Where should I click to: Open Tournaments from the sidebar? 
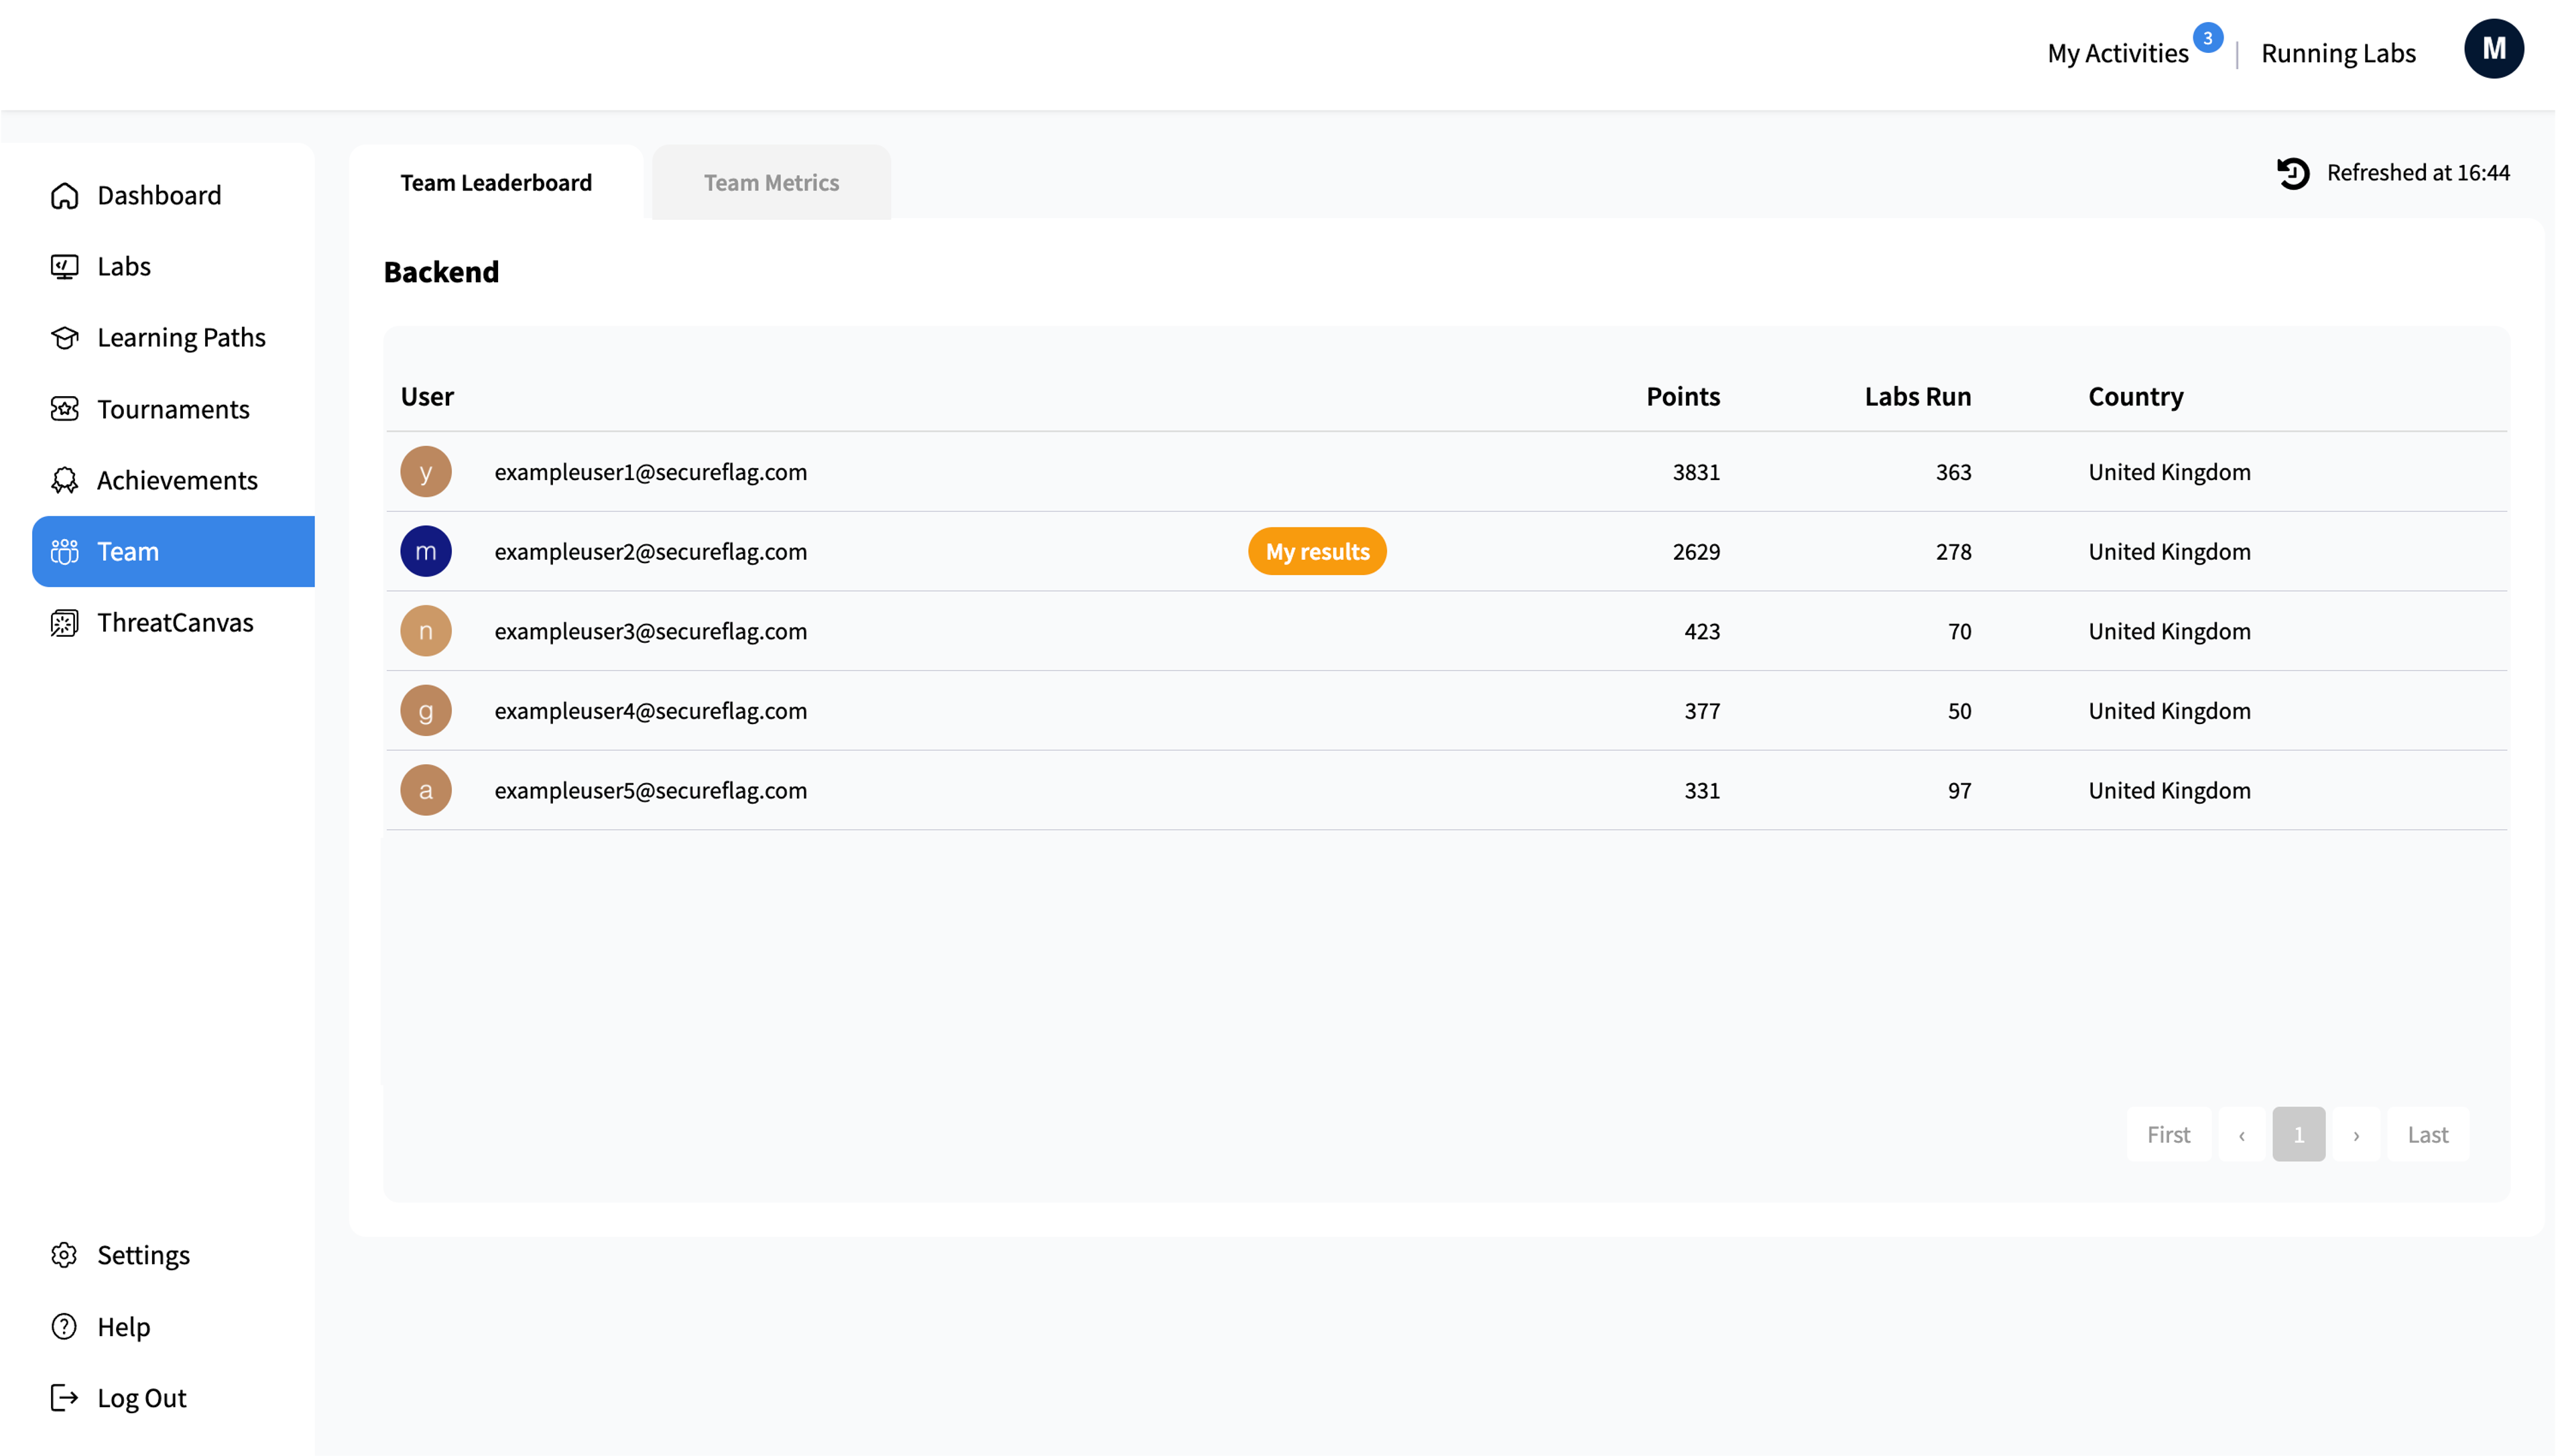pos(173,409)
